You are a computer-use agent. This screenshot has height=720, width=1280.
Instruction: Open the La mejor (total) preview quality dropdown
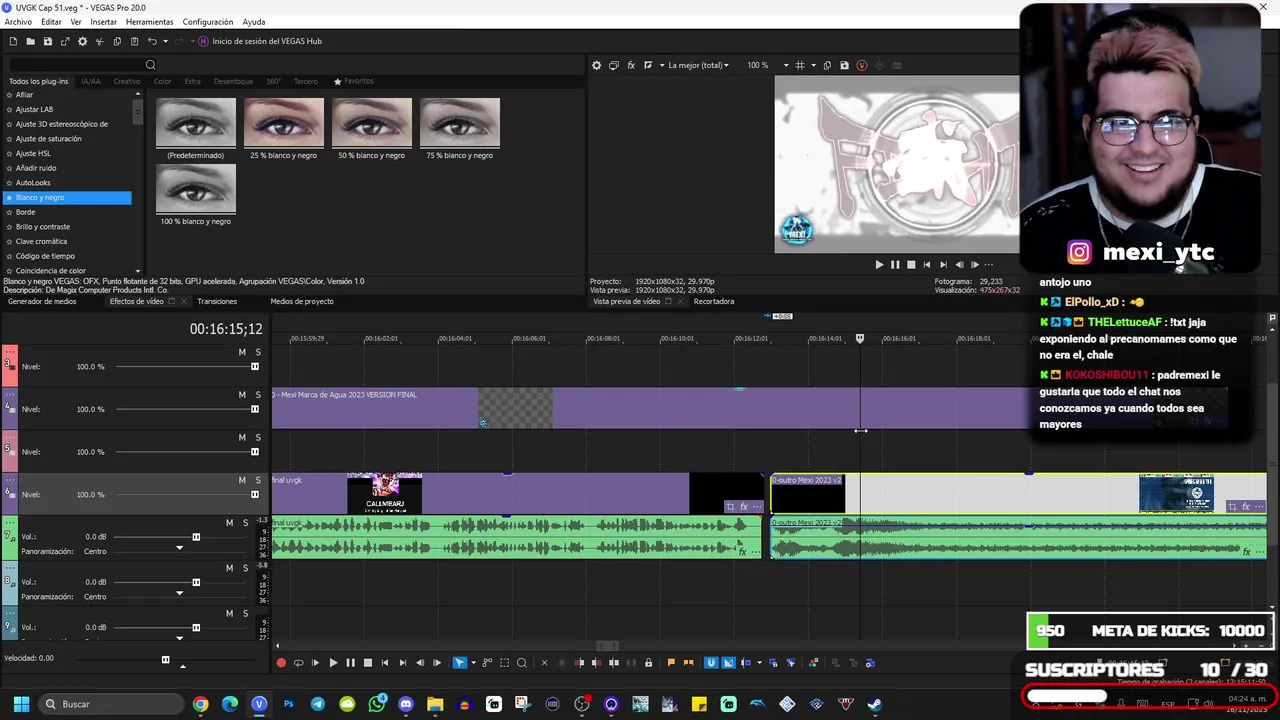[699, 65]
